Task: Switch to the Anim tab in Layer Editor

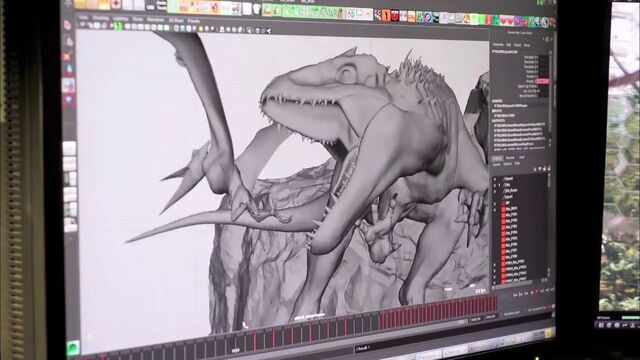Action: click(522, 157)
